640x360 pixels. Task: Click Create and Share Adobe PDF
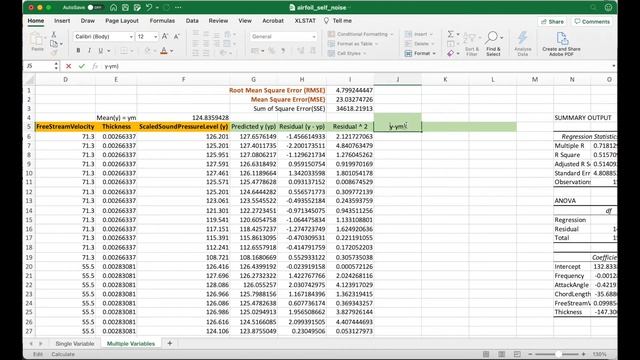point(562,44)
